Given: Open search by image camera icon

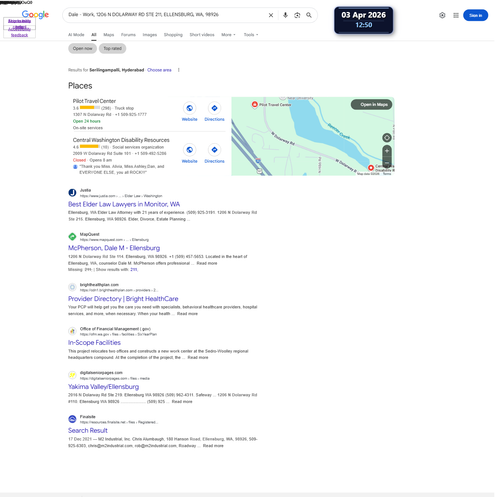Looking at the screenshot, I should tap(297, 15).
